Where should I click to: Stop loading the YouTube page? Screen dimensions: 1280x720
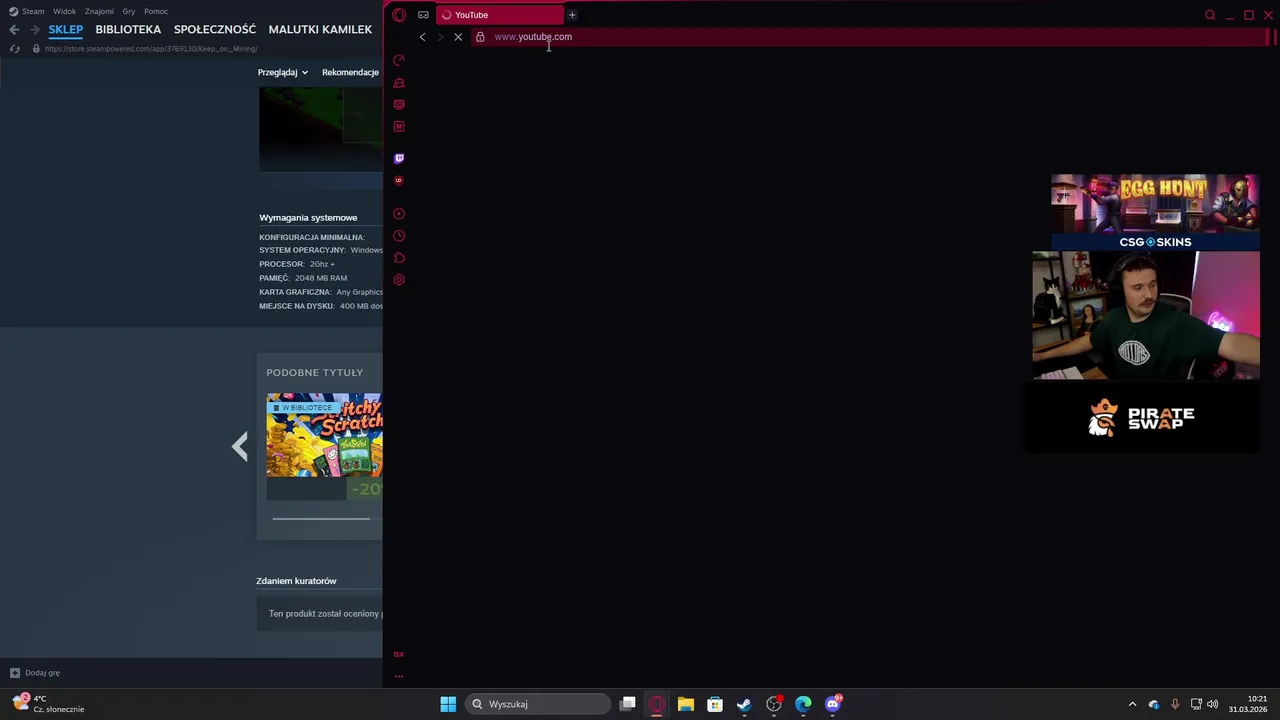click(x=458, y=37)
